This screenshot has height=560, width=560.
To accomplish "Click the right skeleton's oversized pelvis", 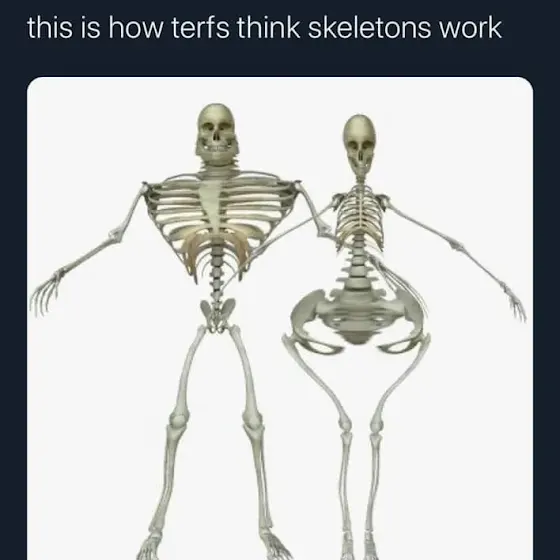I will click(358, 320).
